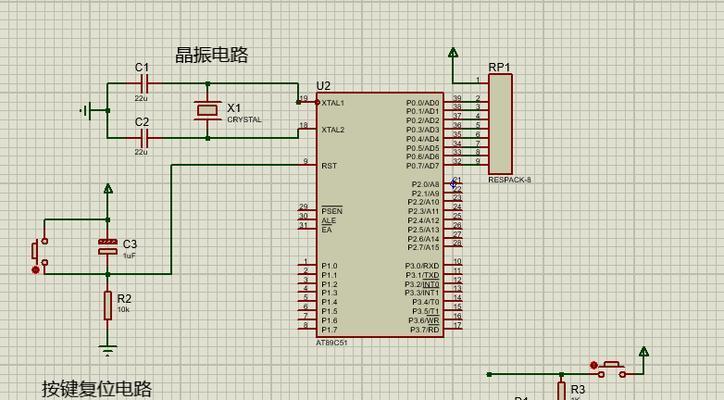Click the 22u value under C2
Image resolution: width=724 pixels, height=400 pixels.
pos(141,152)
